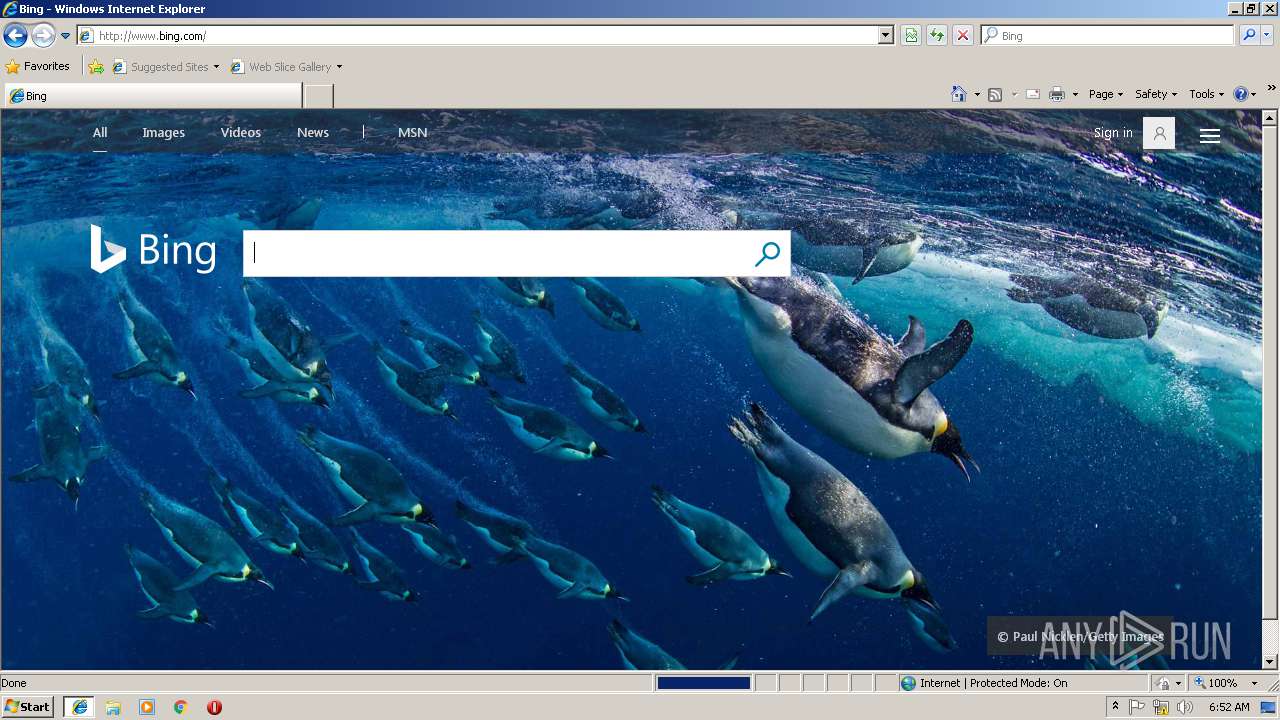The image size is (1280, 720).
Task: Click the Bing search input field
Action: point(496,253)
